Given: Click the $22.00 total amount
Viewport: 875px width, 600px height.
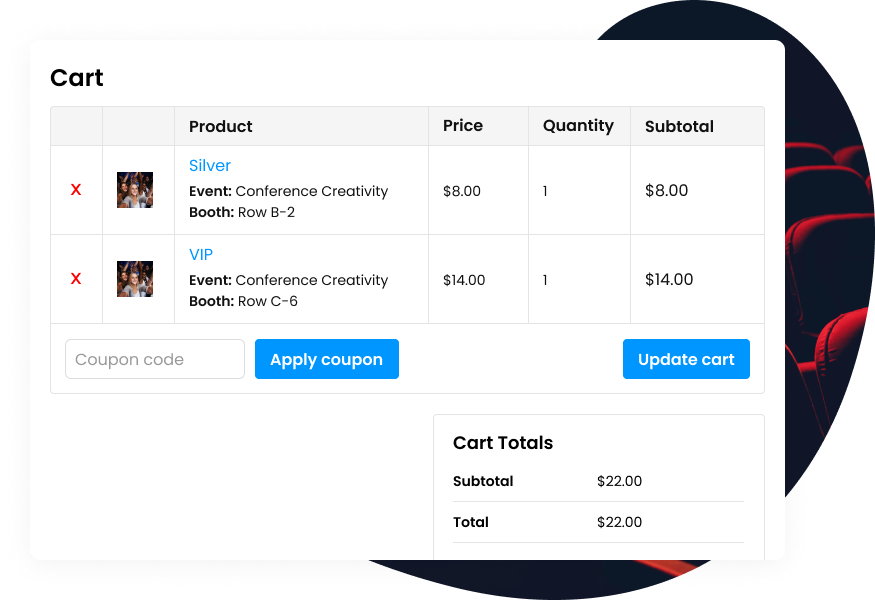Looking at the screenshot, I should coord(620,522).
